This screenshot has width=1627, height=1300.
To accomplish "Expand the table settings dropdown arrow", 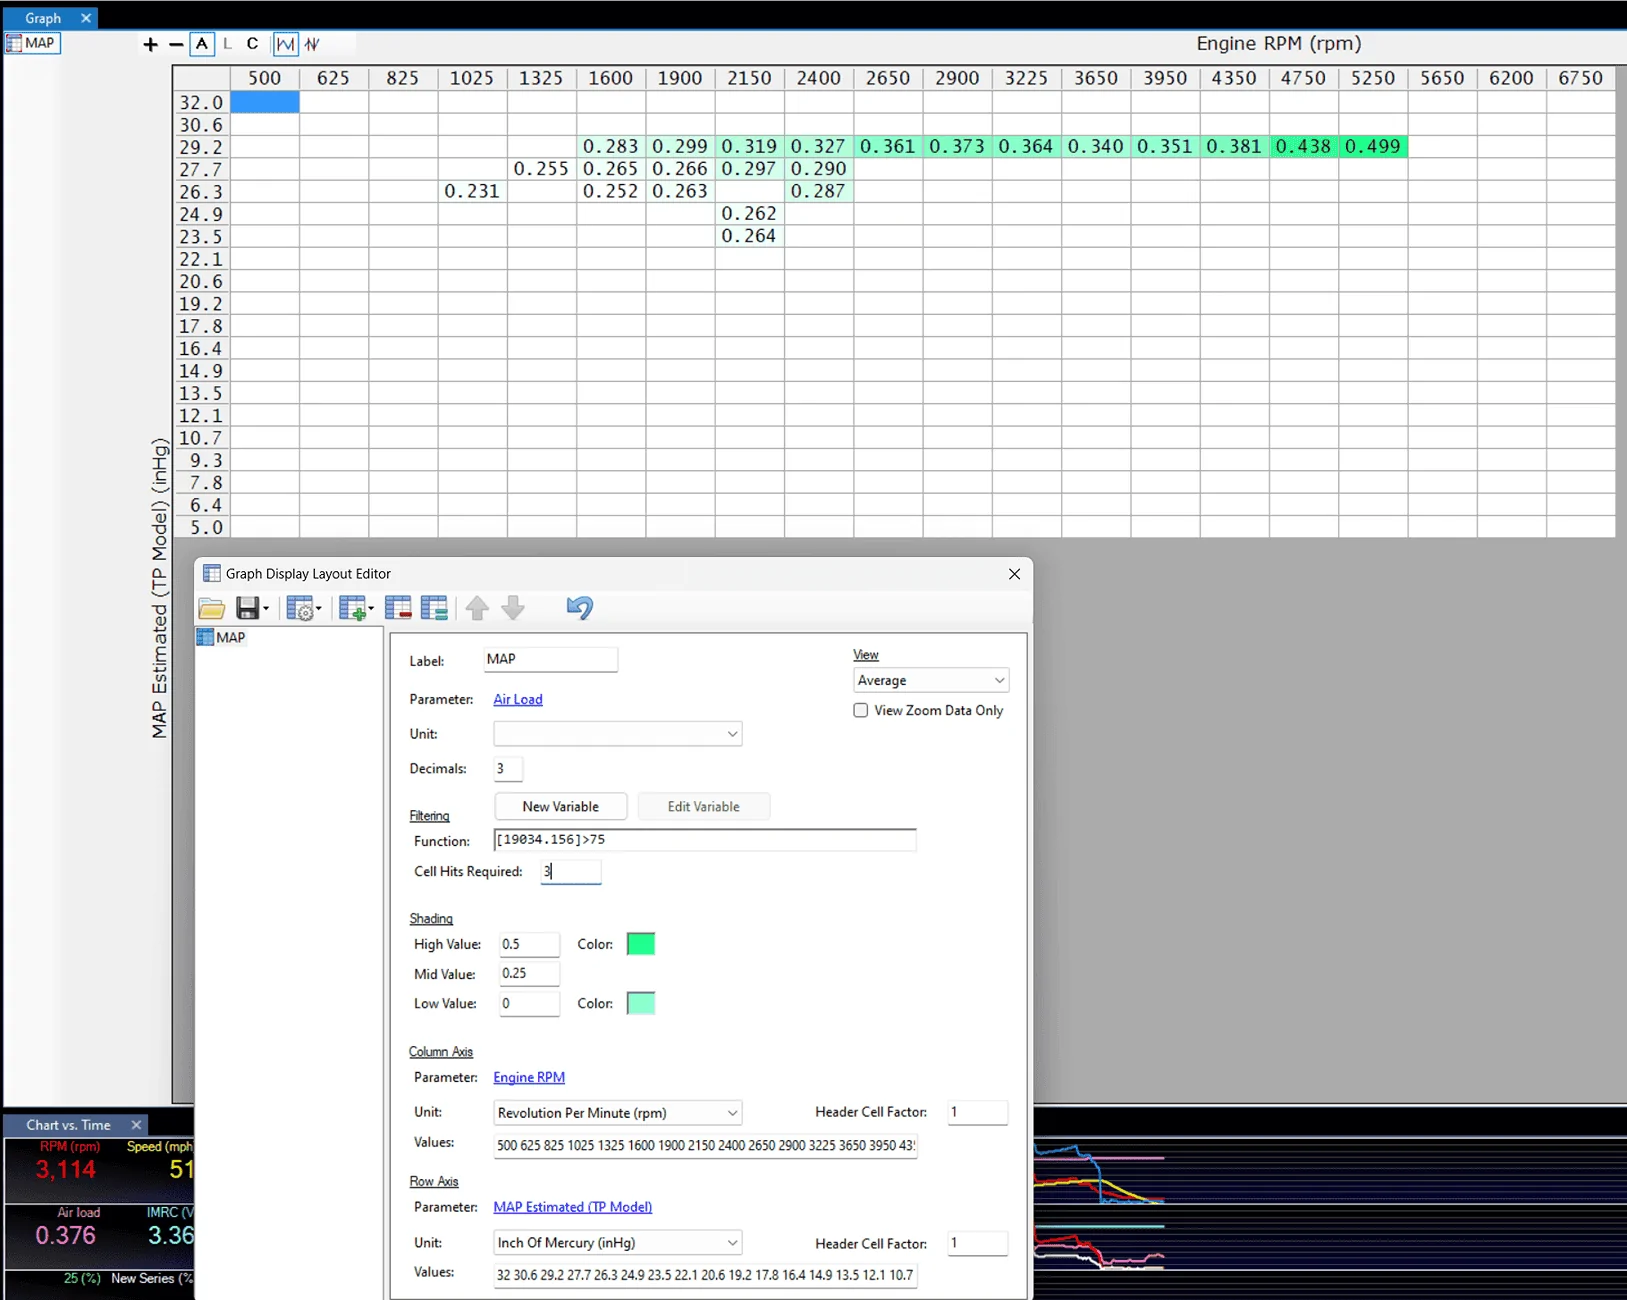I will click(x=319, y=609).
